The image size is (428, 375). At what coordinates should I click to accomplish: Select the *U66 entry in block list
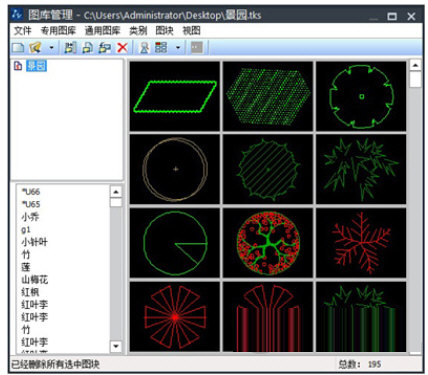coord(31,192)
